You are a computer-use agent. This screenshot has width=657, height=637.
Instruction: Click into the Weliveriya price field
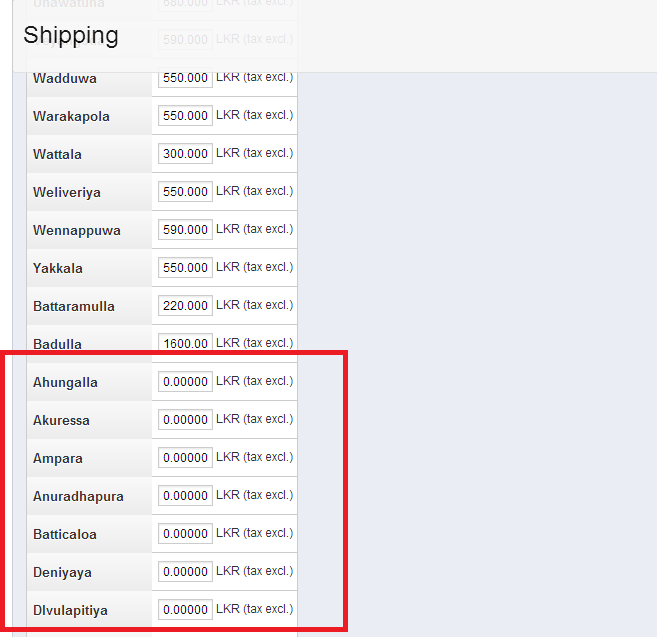(x=185, y=192)
